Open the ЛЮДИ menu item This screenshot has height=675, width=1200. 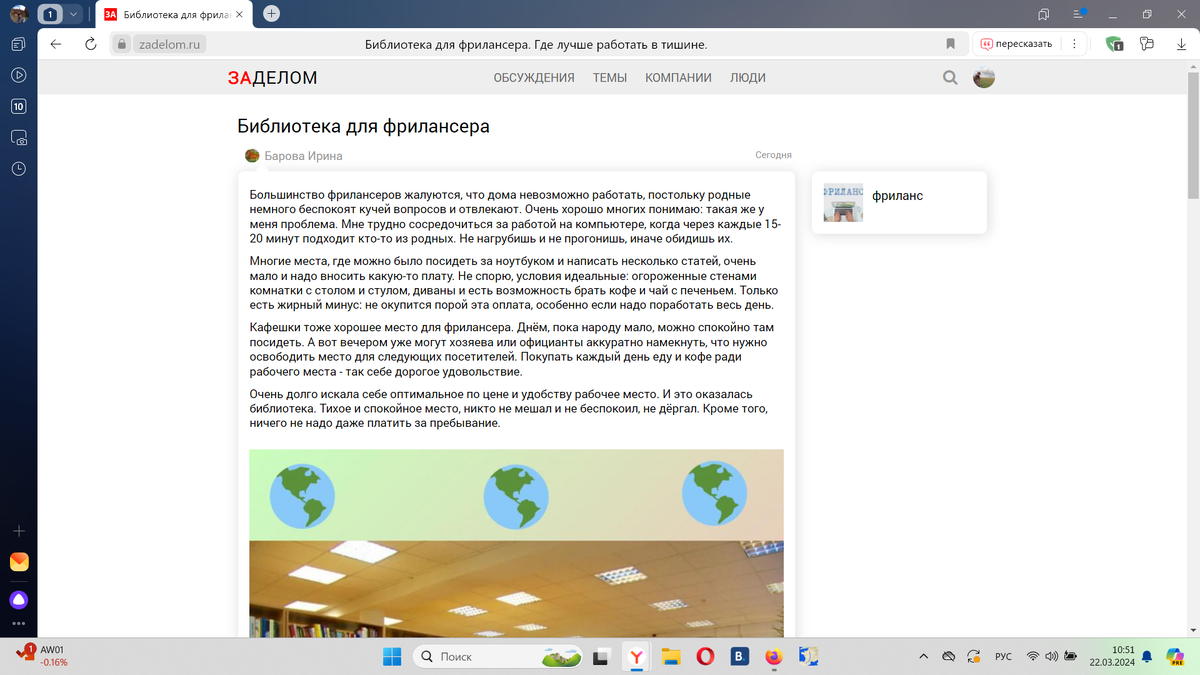click(x=748, y=78)
